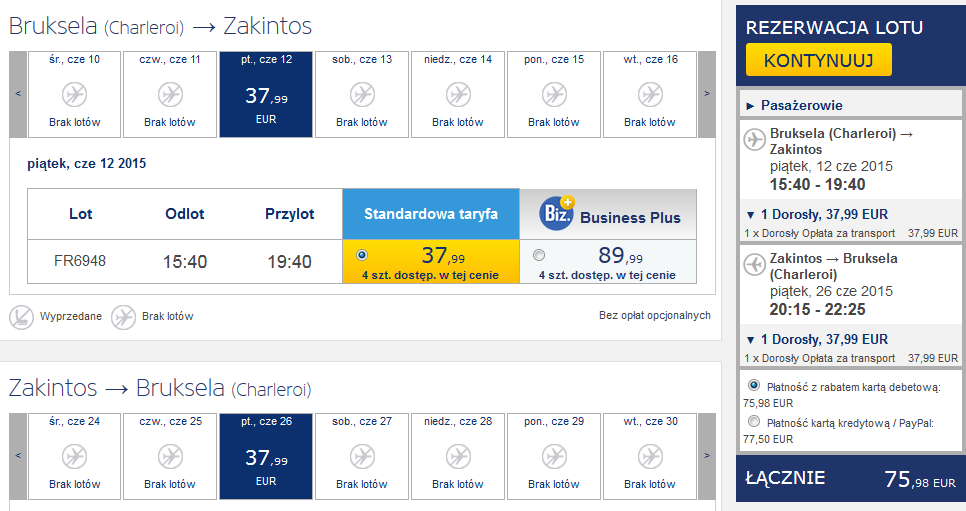Screen dimensions: 966x511
Task: Select the pt., cze 26 return date tab
Action: pyautogui.click(x=266, y=456)
